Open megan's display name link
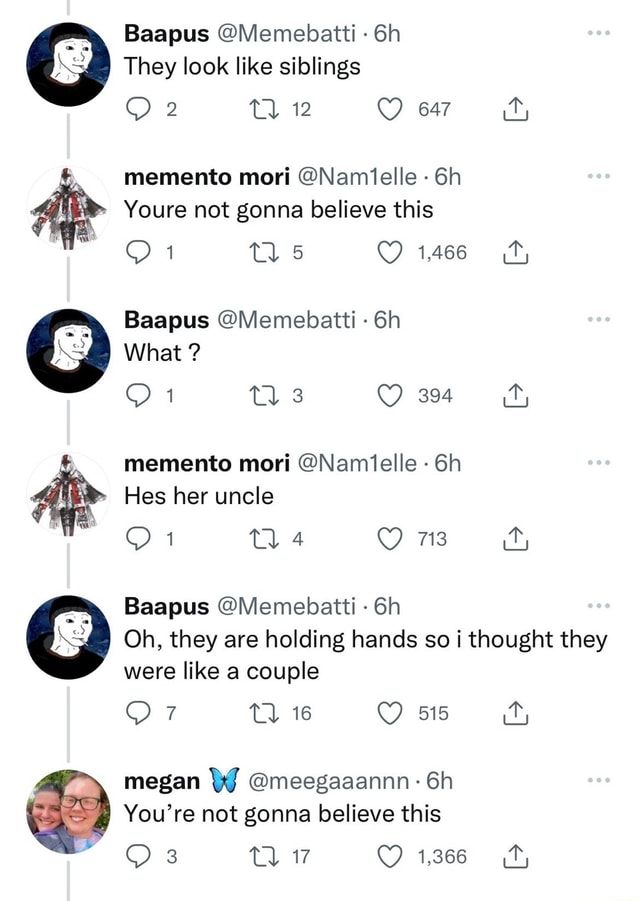640x901 pixels. (x=162, y=781)
